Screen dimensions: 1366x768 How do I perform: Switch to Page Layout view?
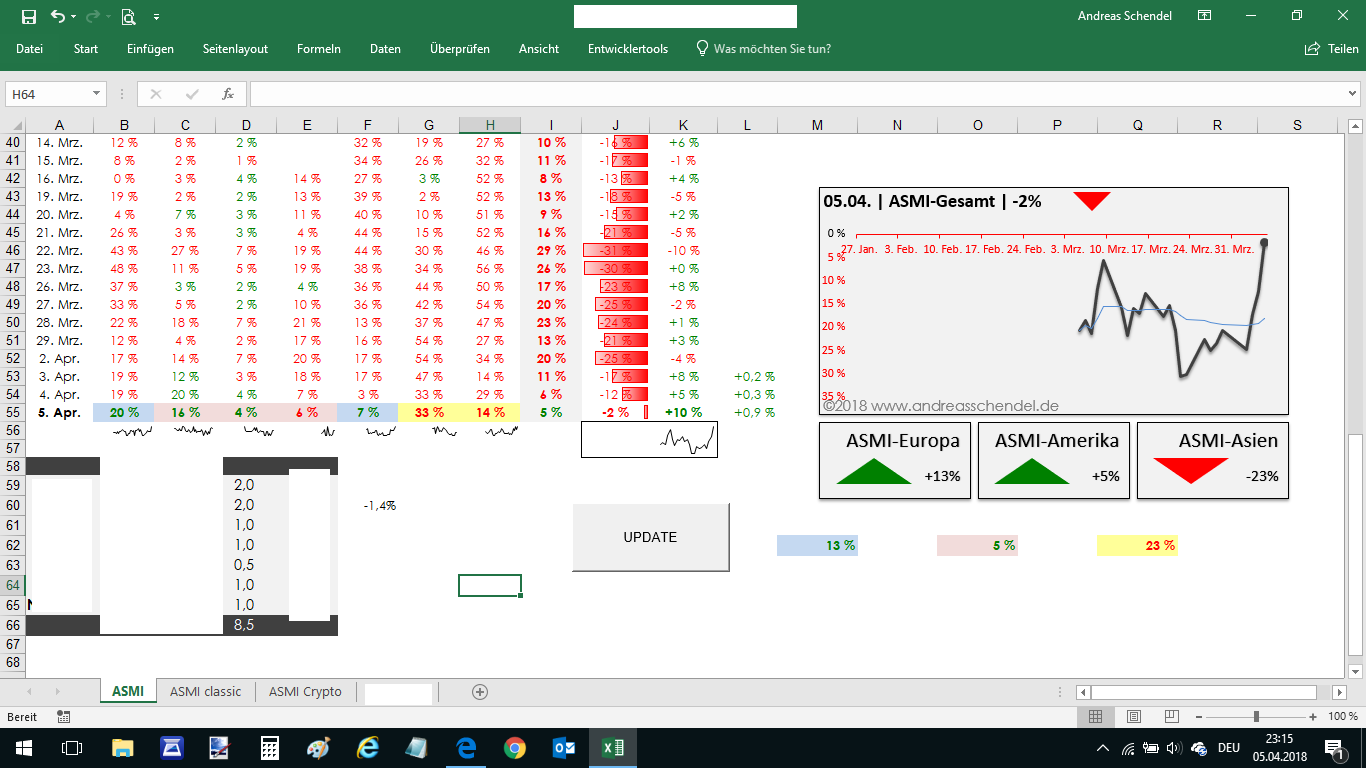coord(1133,717)
